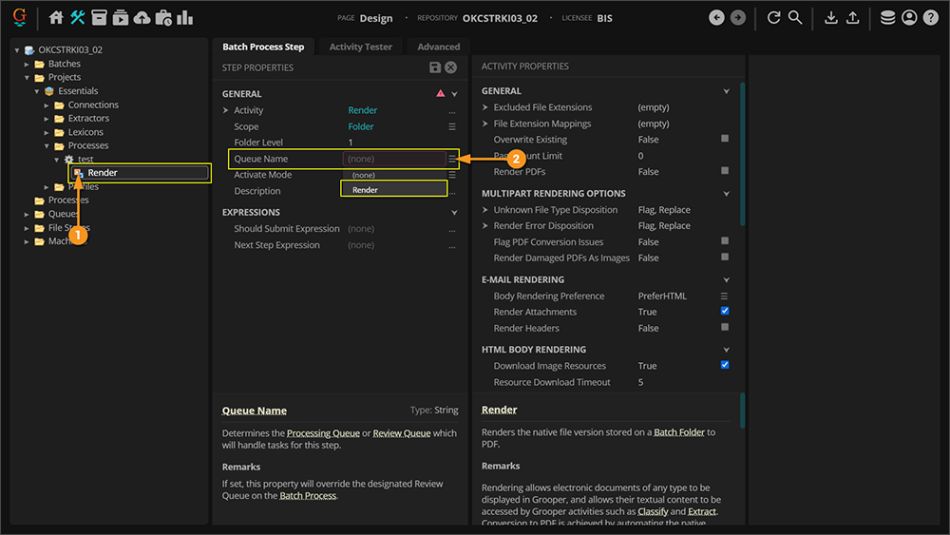This screenshot has height=535, width=950.
Task: Toggle the Download Image Resources checkbox
Action: coord(725,365)
